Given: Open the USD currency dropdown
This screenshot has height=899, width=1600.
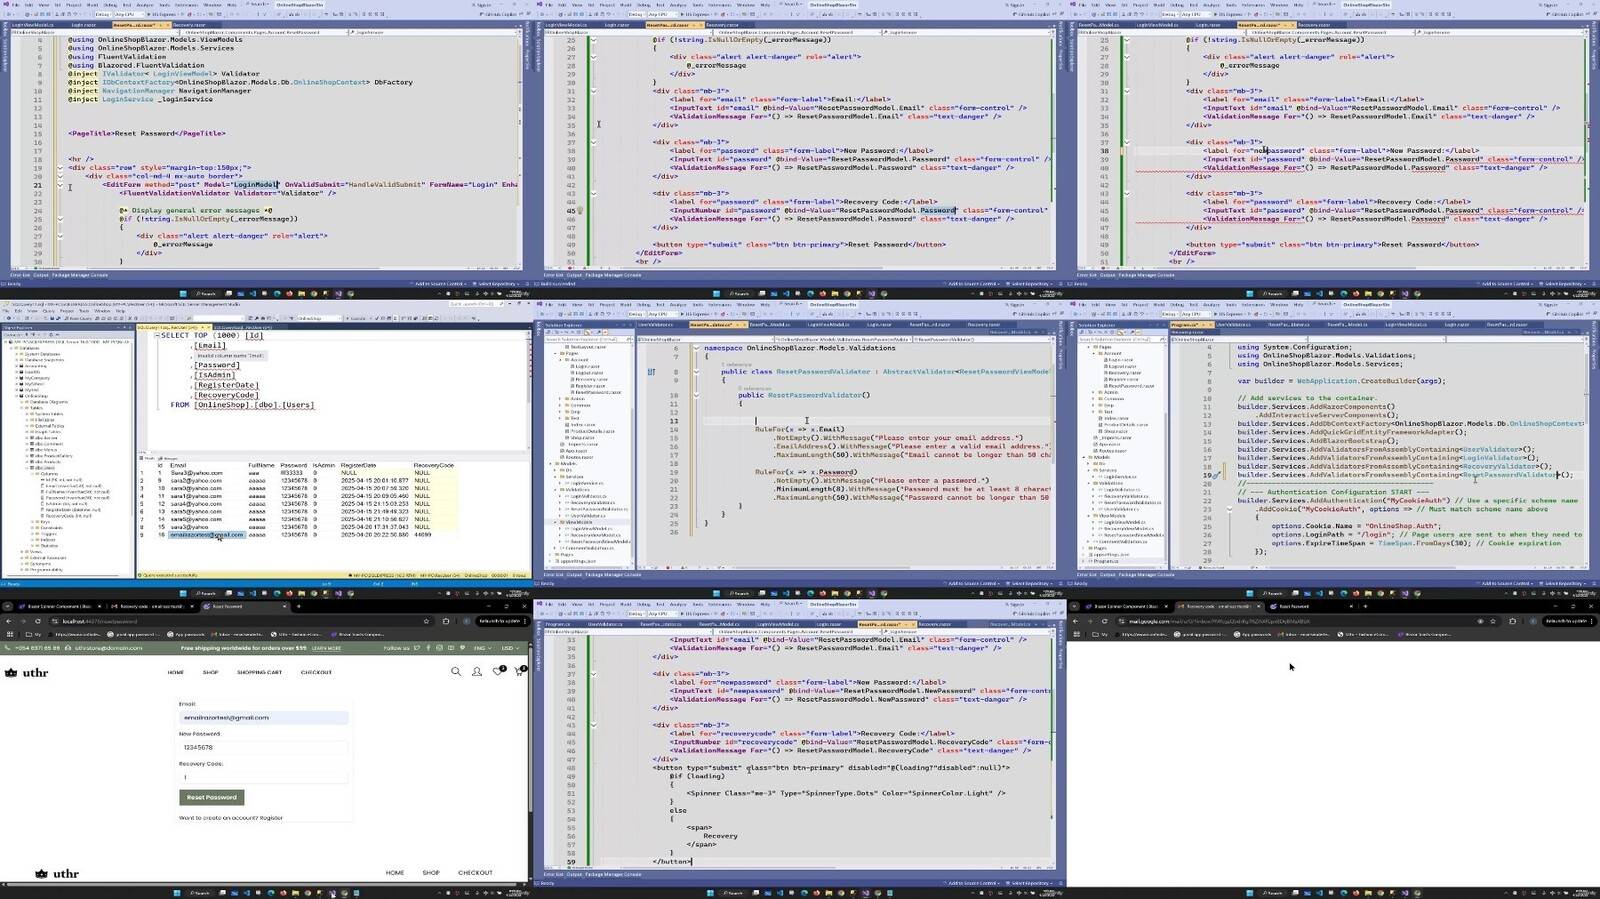Looking at the screenshot, I should (510, 648).
